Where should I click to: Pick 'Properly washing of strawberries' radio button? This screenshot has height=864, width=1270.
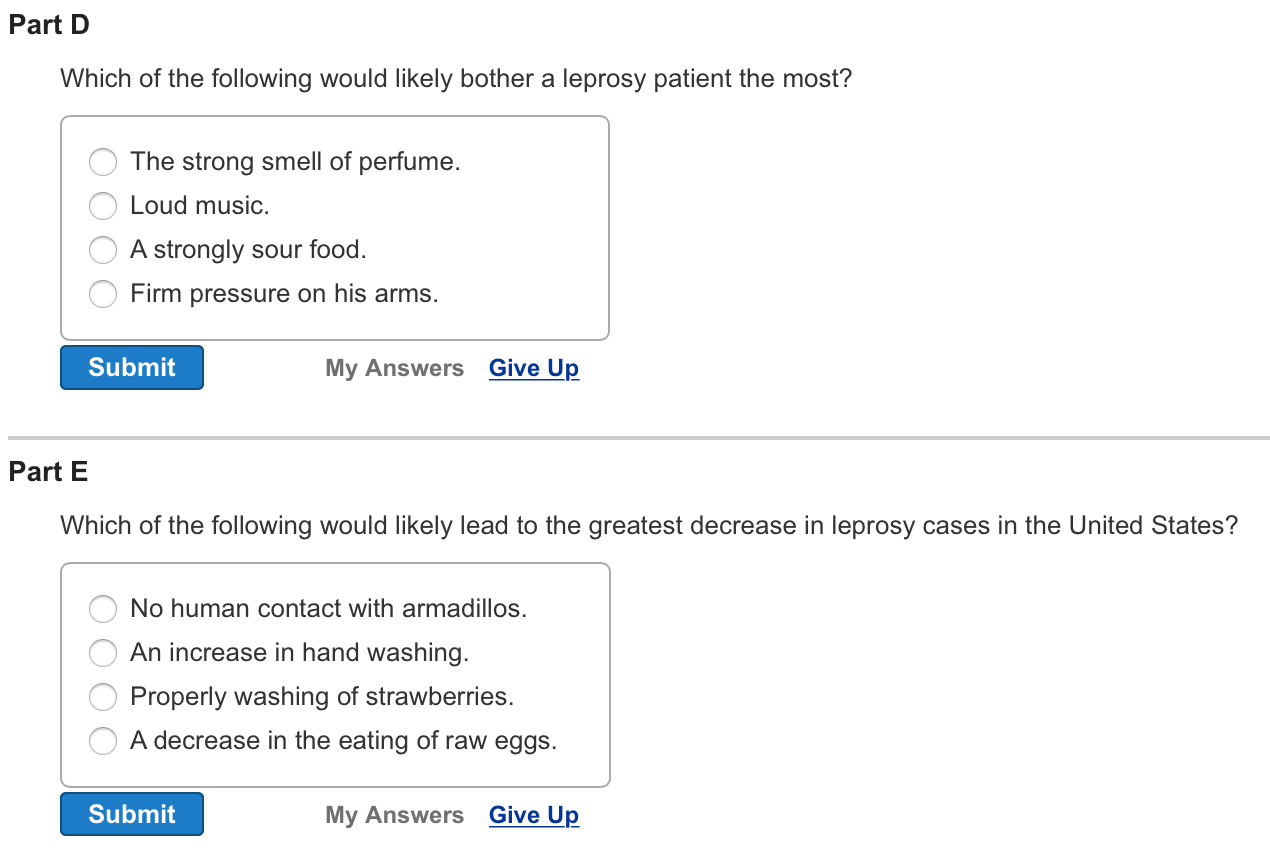click(103, 697)
